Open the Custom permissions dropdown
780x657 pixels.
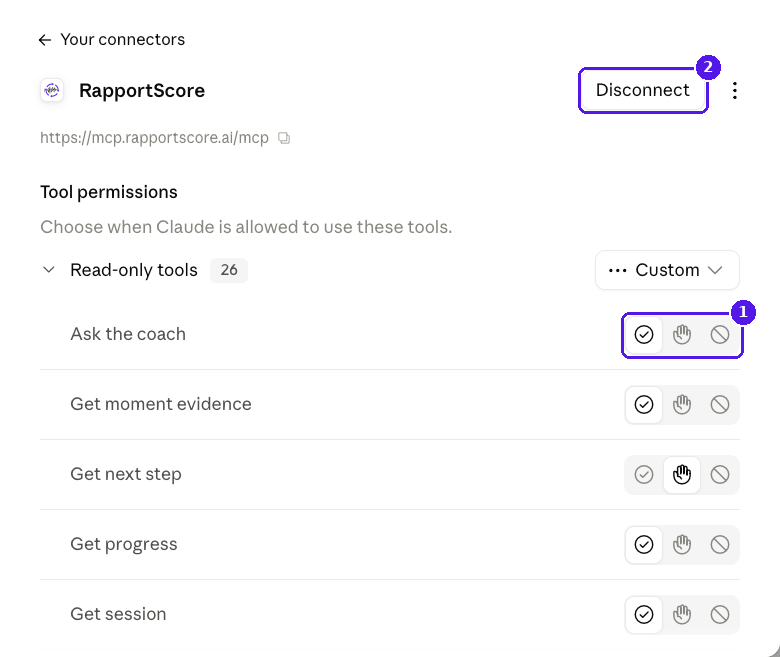(x=667, y=270)
